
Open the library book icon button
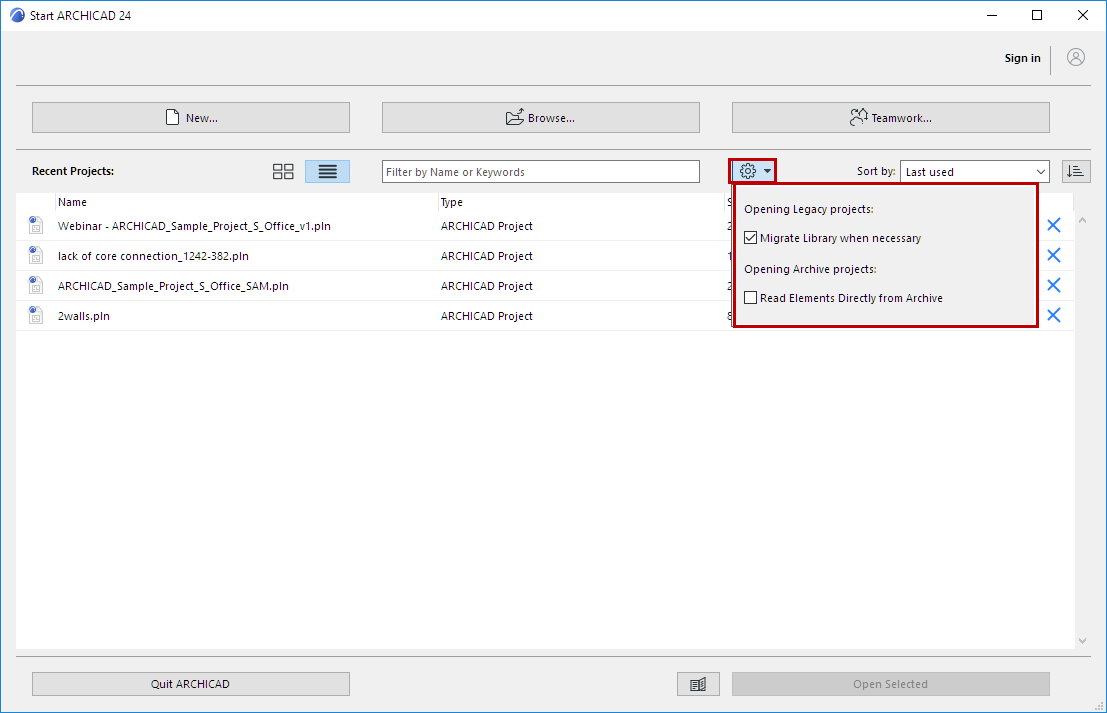tap(698, 684)
